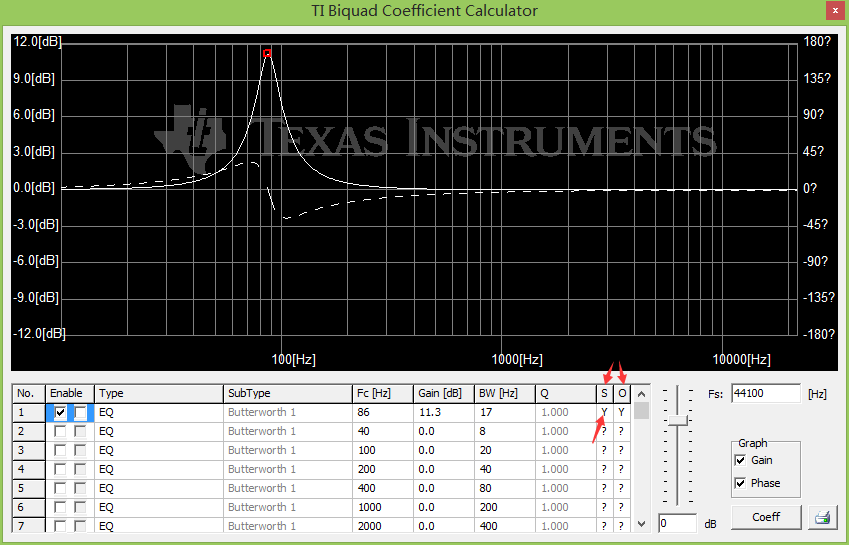Click the O column header
849x545 pixels.
tap(622, 393)
